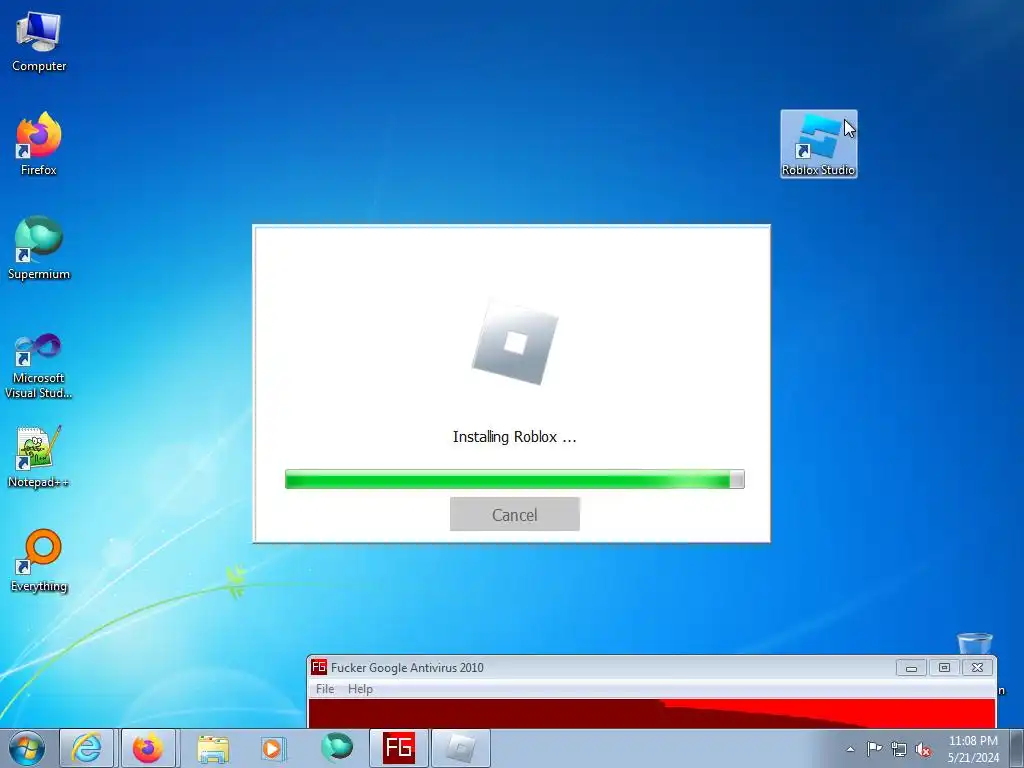Click the Show desktop strip on the taskbar

point(1017,748)
